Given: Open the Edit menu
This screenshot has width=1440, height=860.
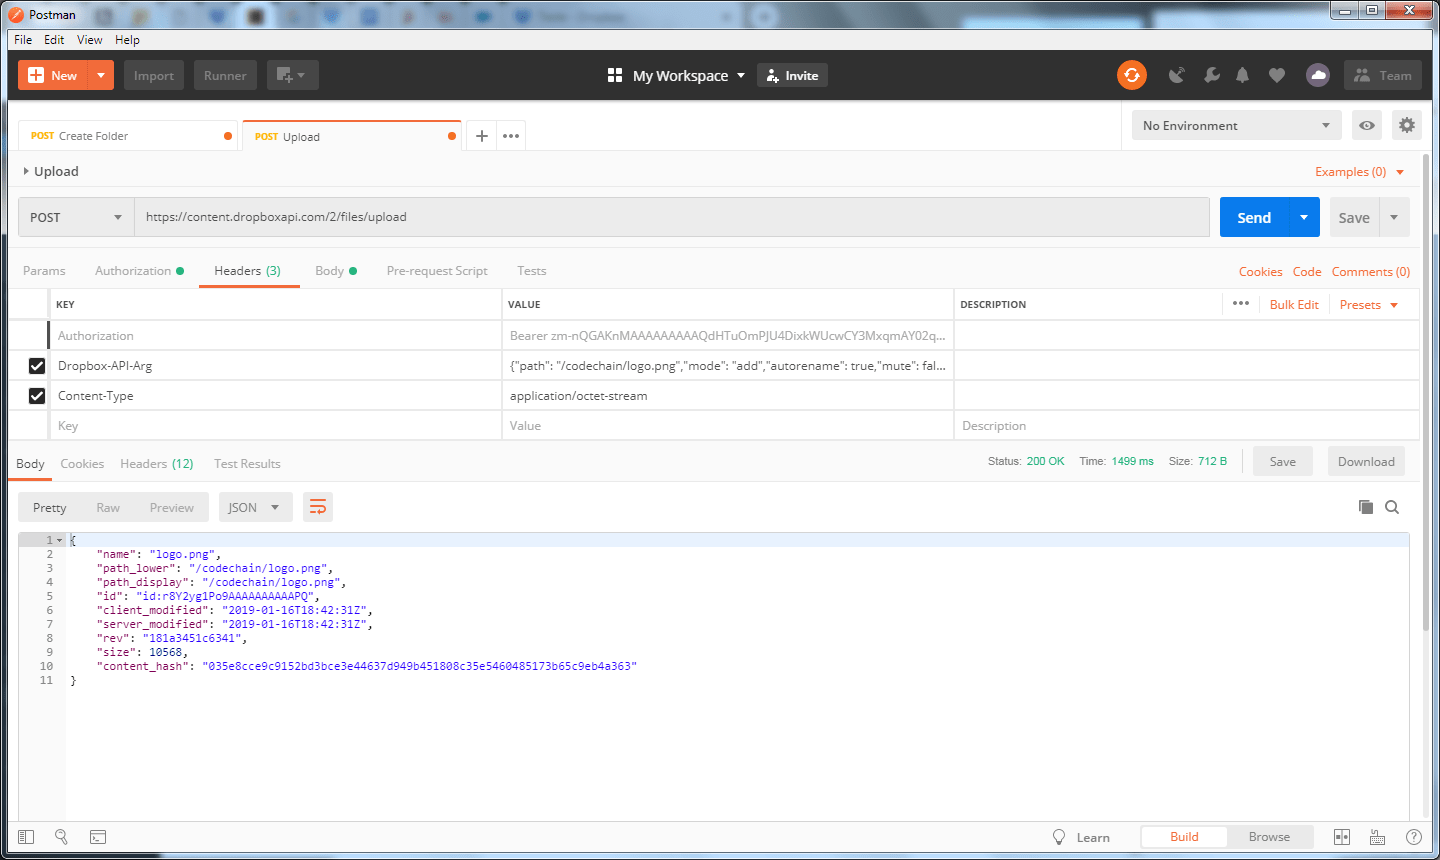Looking at the screenshot, I should (x=54, y=40).
